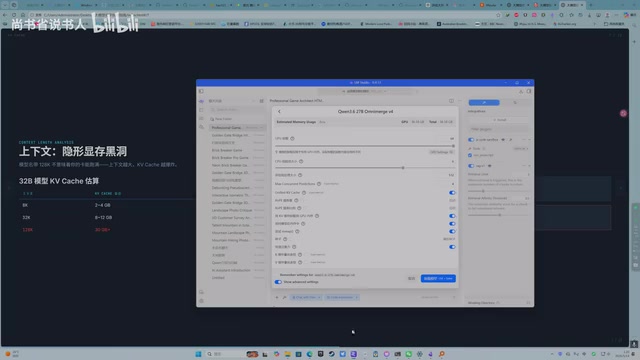This screenshot has width=640, height=360.
Task: Click the wrench tools icon below chat input
Action: pyautogui.click(x=284, y=297)
